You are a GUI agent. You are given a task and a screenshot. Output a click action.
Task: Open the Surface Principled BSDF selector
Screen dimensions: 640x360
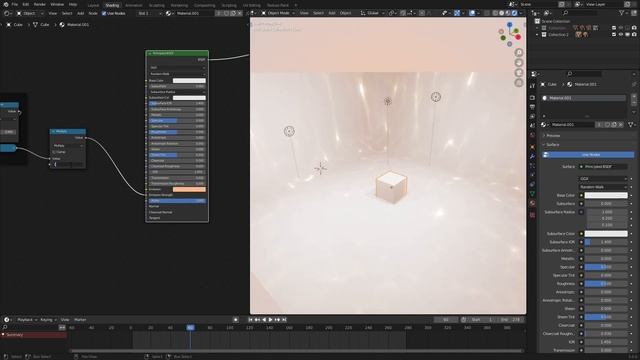[x=603, y=167]
